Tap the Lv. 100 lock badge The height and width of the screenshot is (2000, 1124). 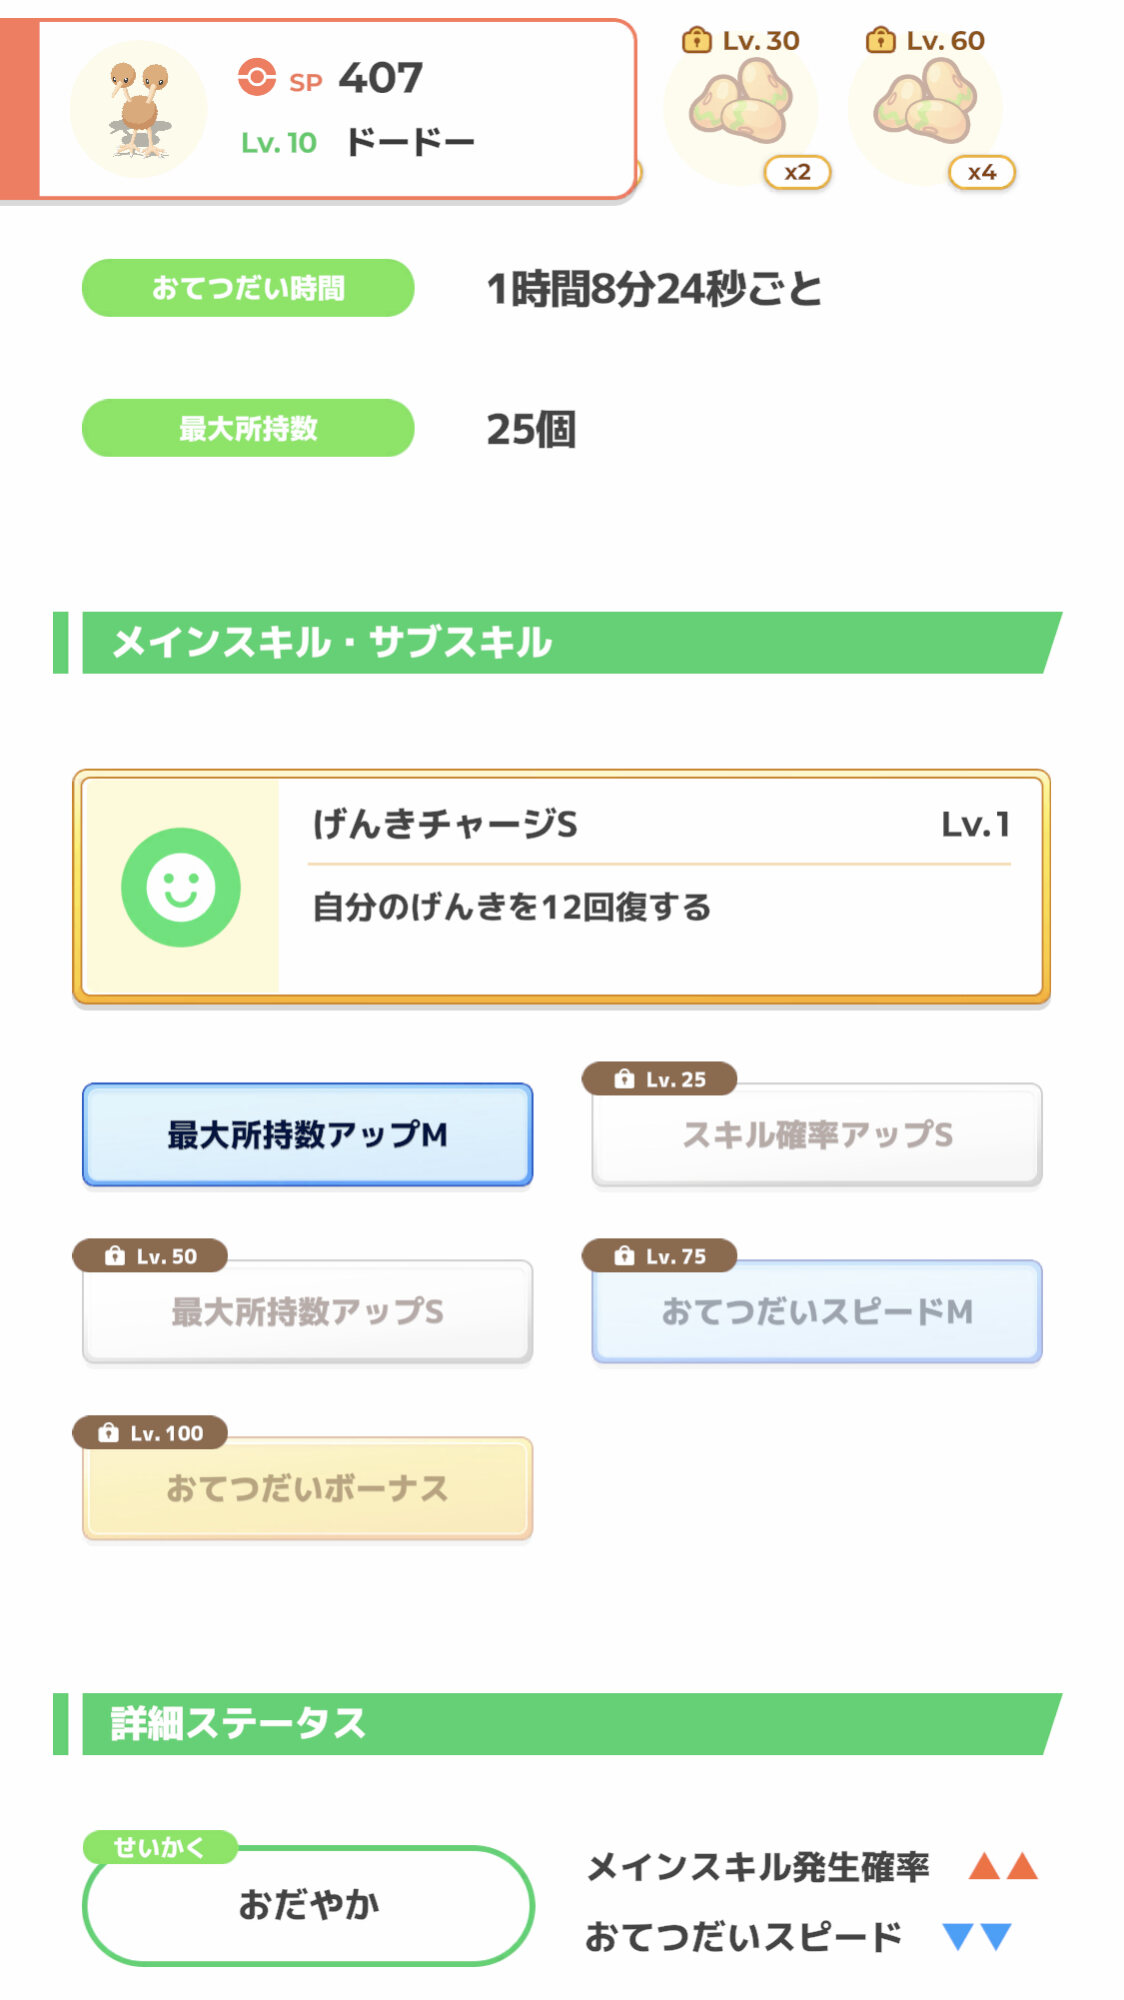pos(150,1433)
